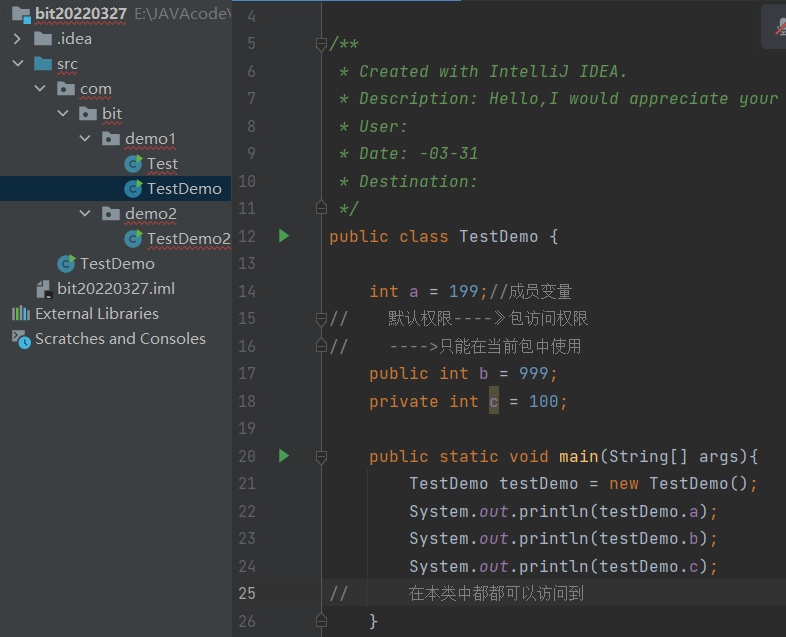Click the value 100 on line 18

pos(543,401)
